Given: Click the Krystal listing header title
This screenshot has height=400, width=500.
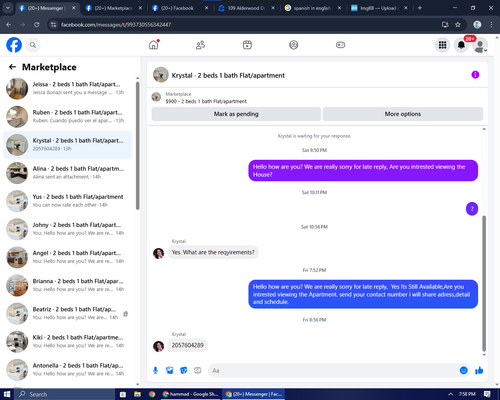Looking at the screenshot, I should [x=228, y=75].
